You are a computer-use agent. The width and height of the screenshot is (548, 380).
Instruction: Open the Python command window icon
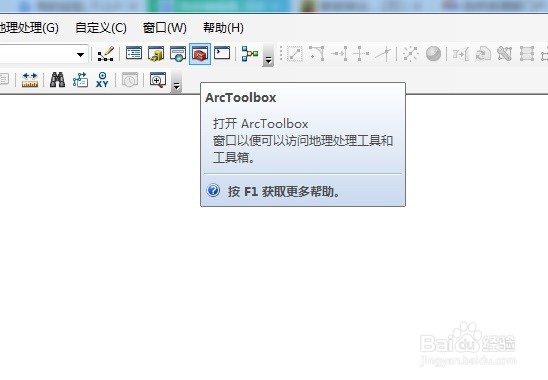point(222,53)
